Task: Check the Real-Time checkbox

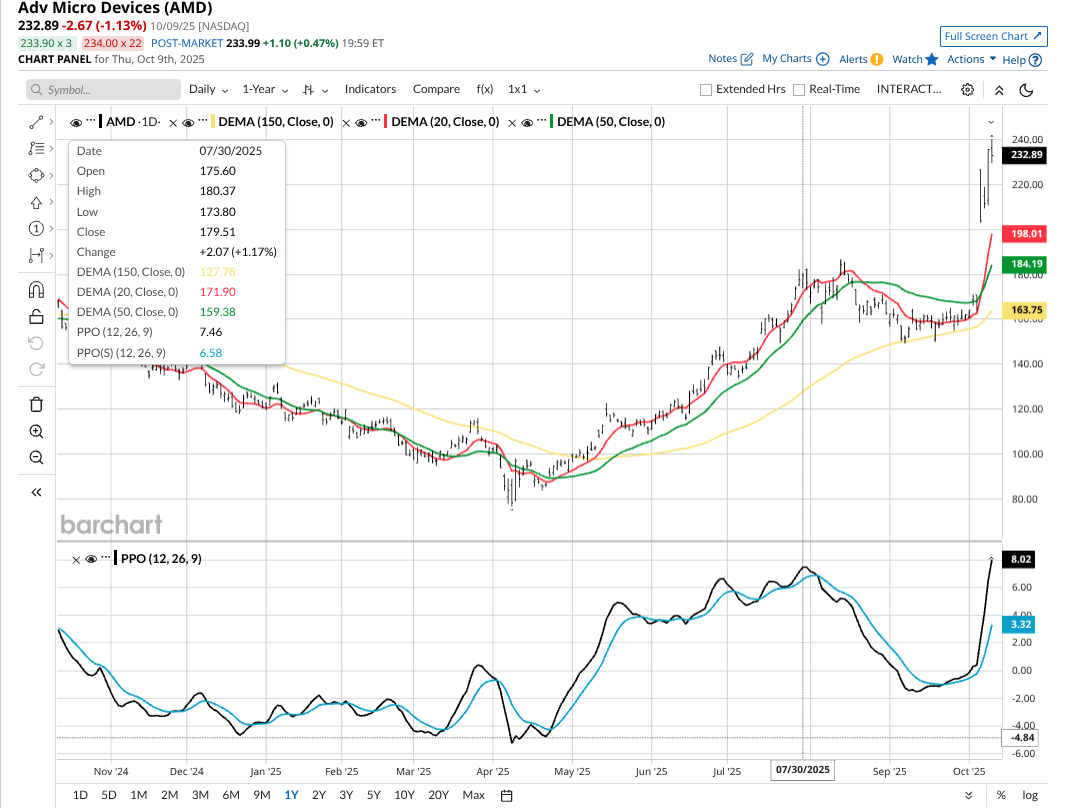Action: 799,89
